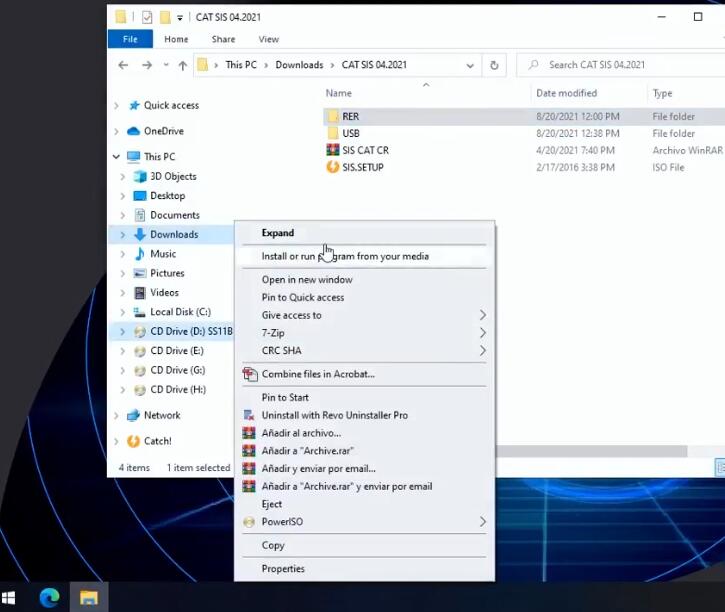725x612 pixels.
Task: Click the 3D Objects cube icon
Action: pyautogui.click(x=140, y=177)
